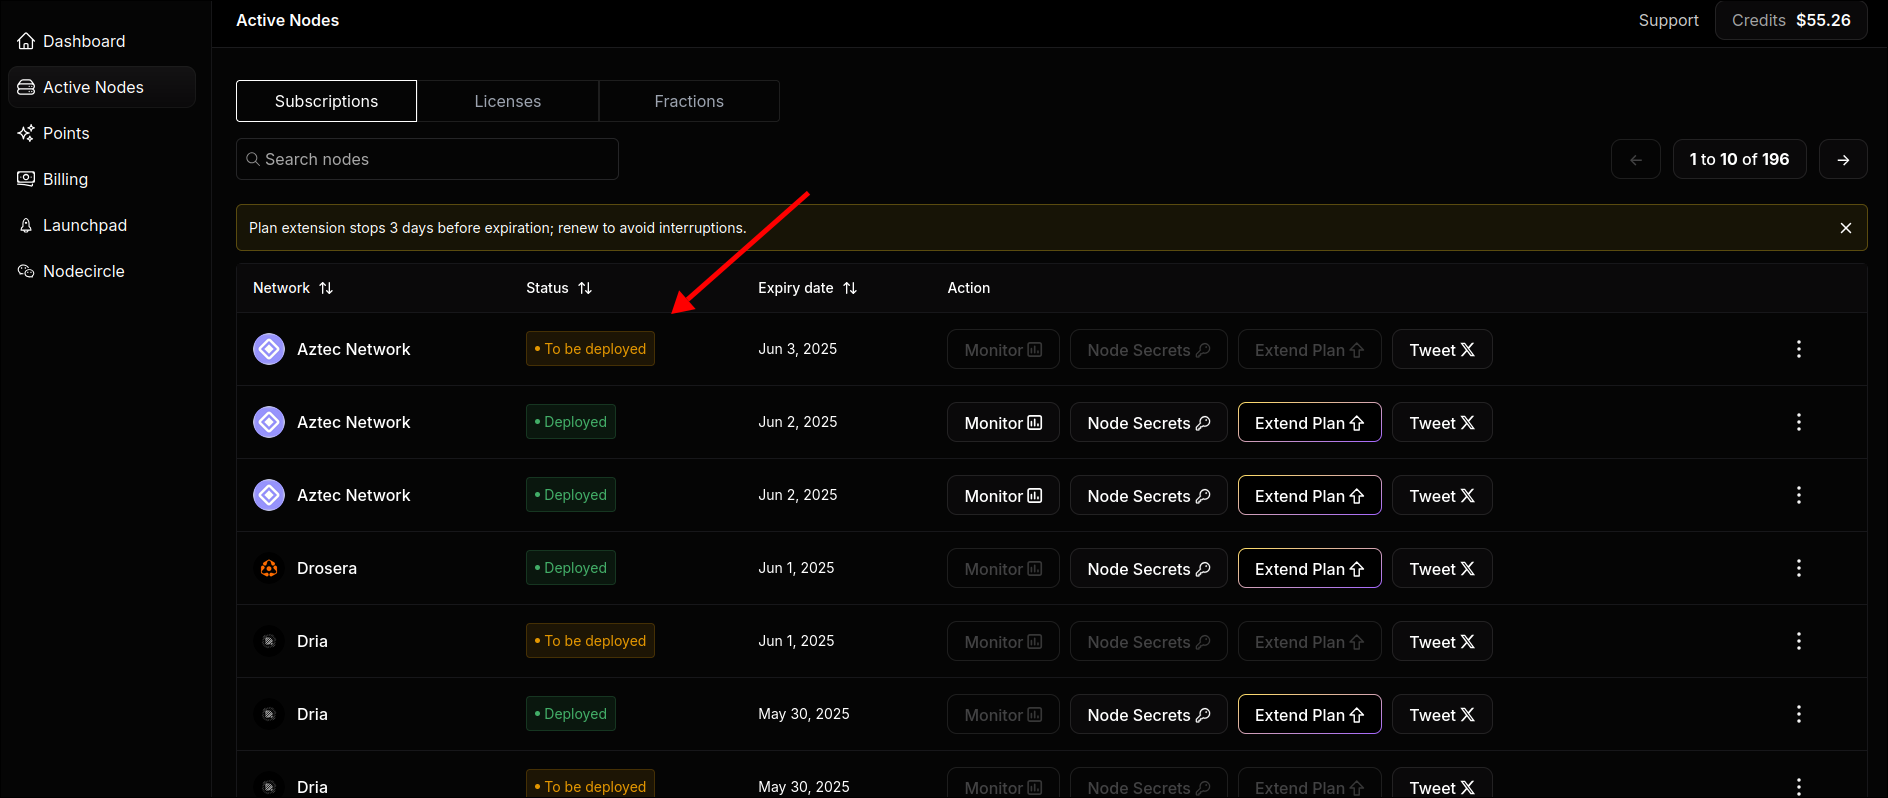Go to previous page arrow
The width and height of the screenshot is (1888, 798).
click(1636, 159)
